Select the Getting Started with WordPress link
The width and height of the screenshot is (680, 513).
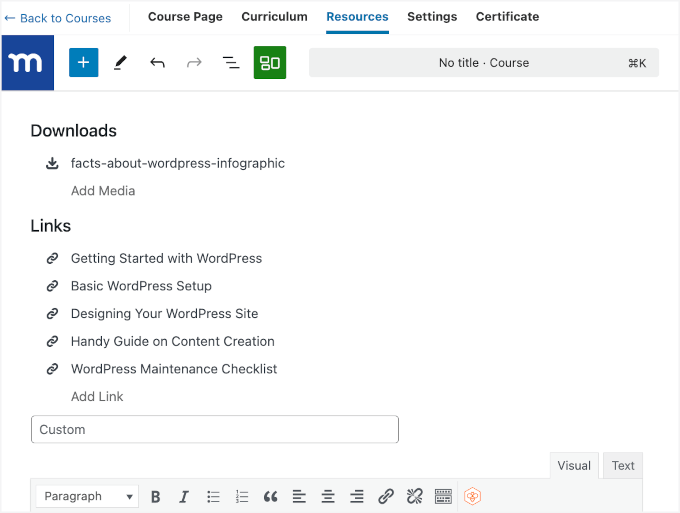point(167,258)
